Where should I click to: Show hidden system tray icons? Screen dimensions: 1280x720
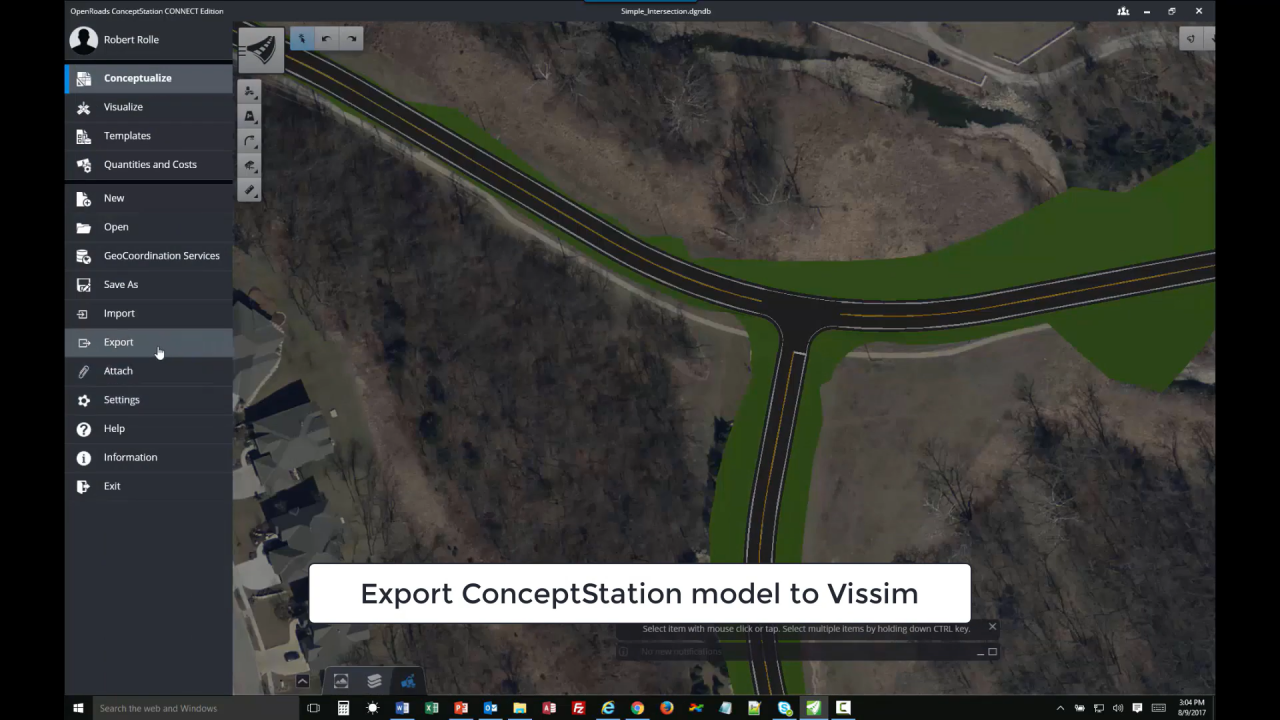click(x=1060, y=708)
